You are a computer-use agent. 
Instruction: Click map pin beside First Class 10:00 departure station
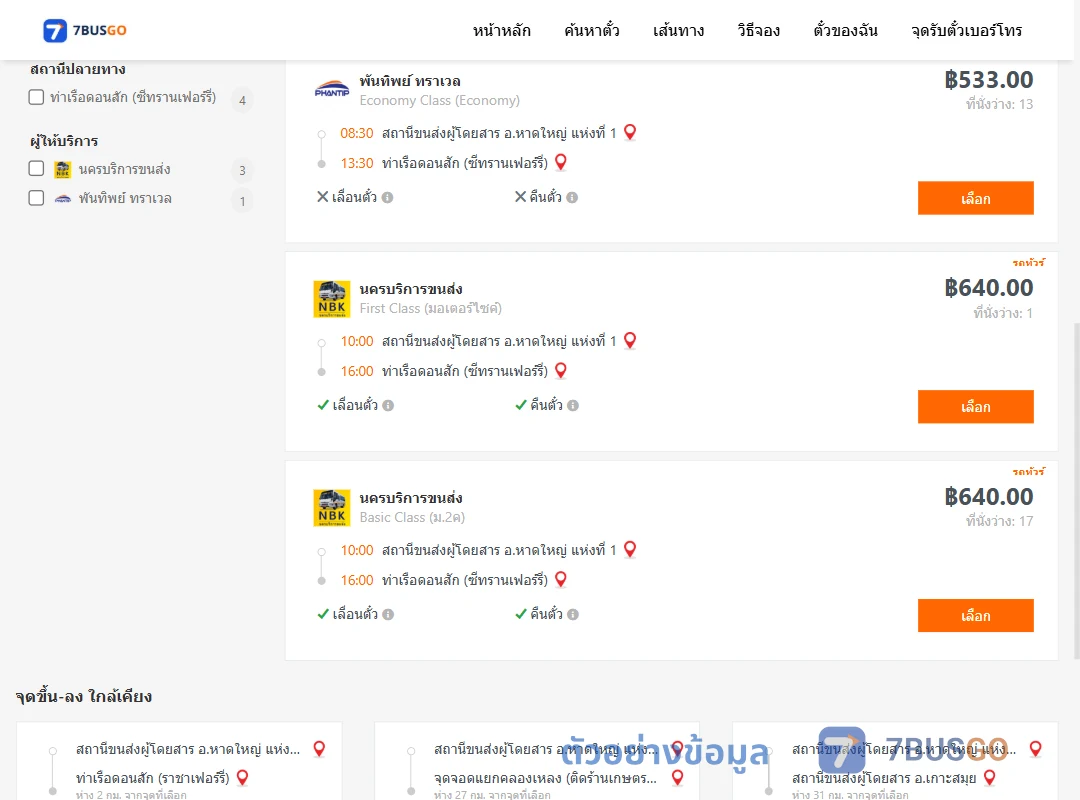(630, 340)
